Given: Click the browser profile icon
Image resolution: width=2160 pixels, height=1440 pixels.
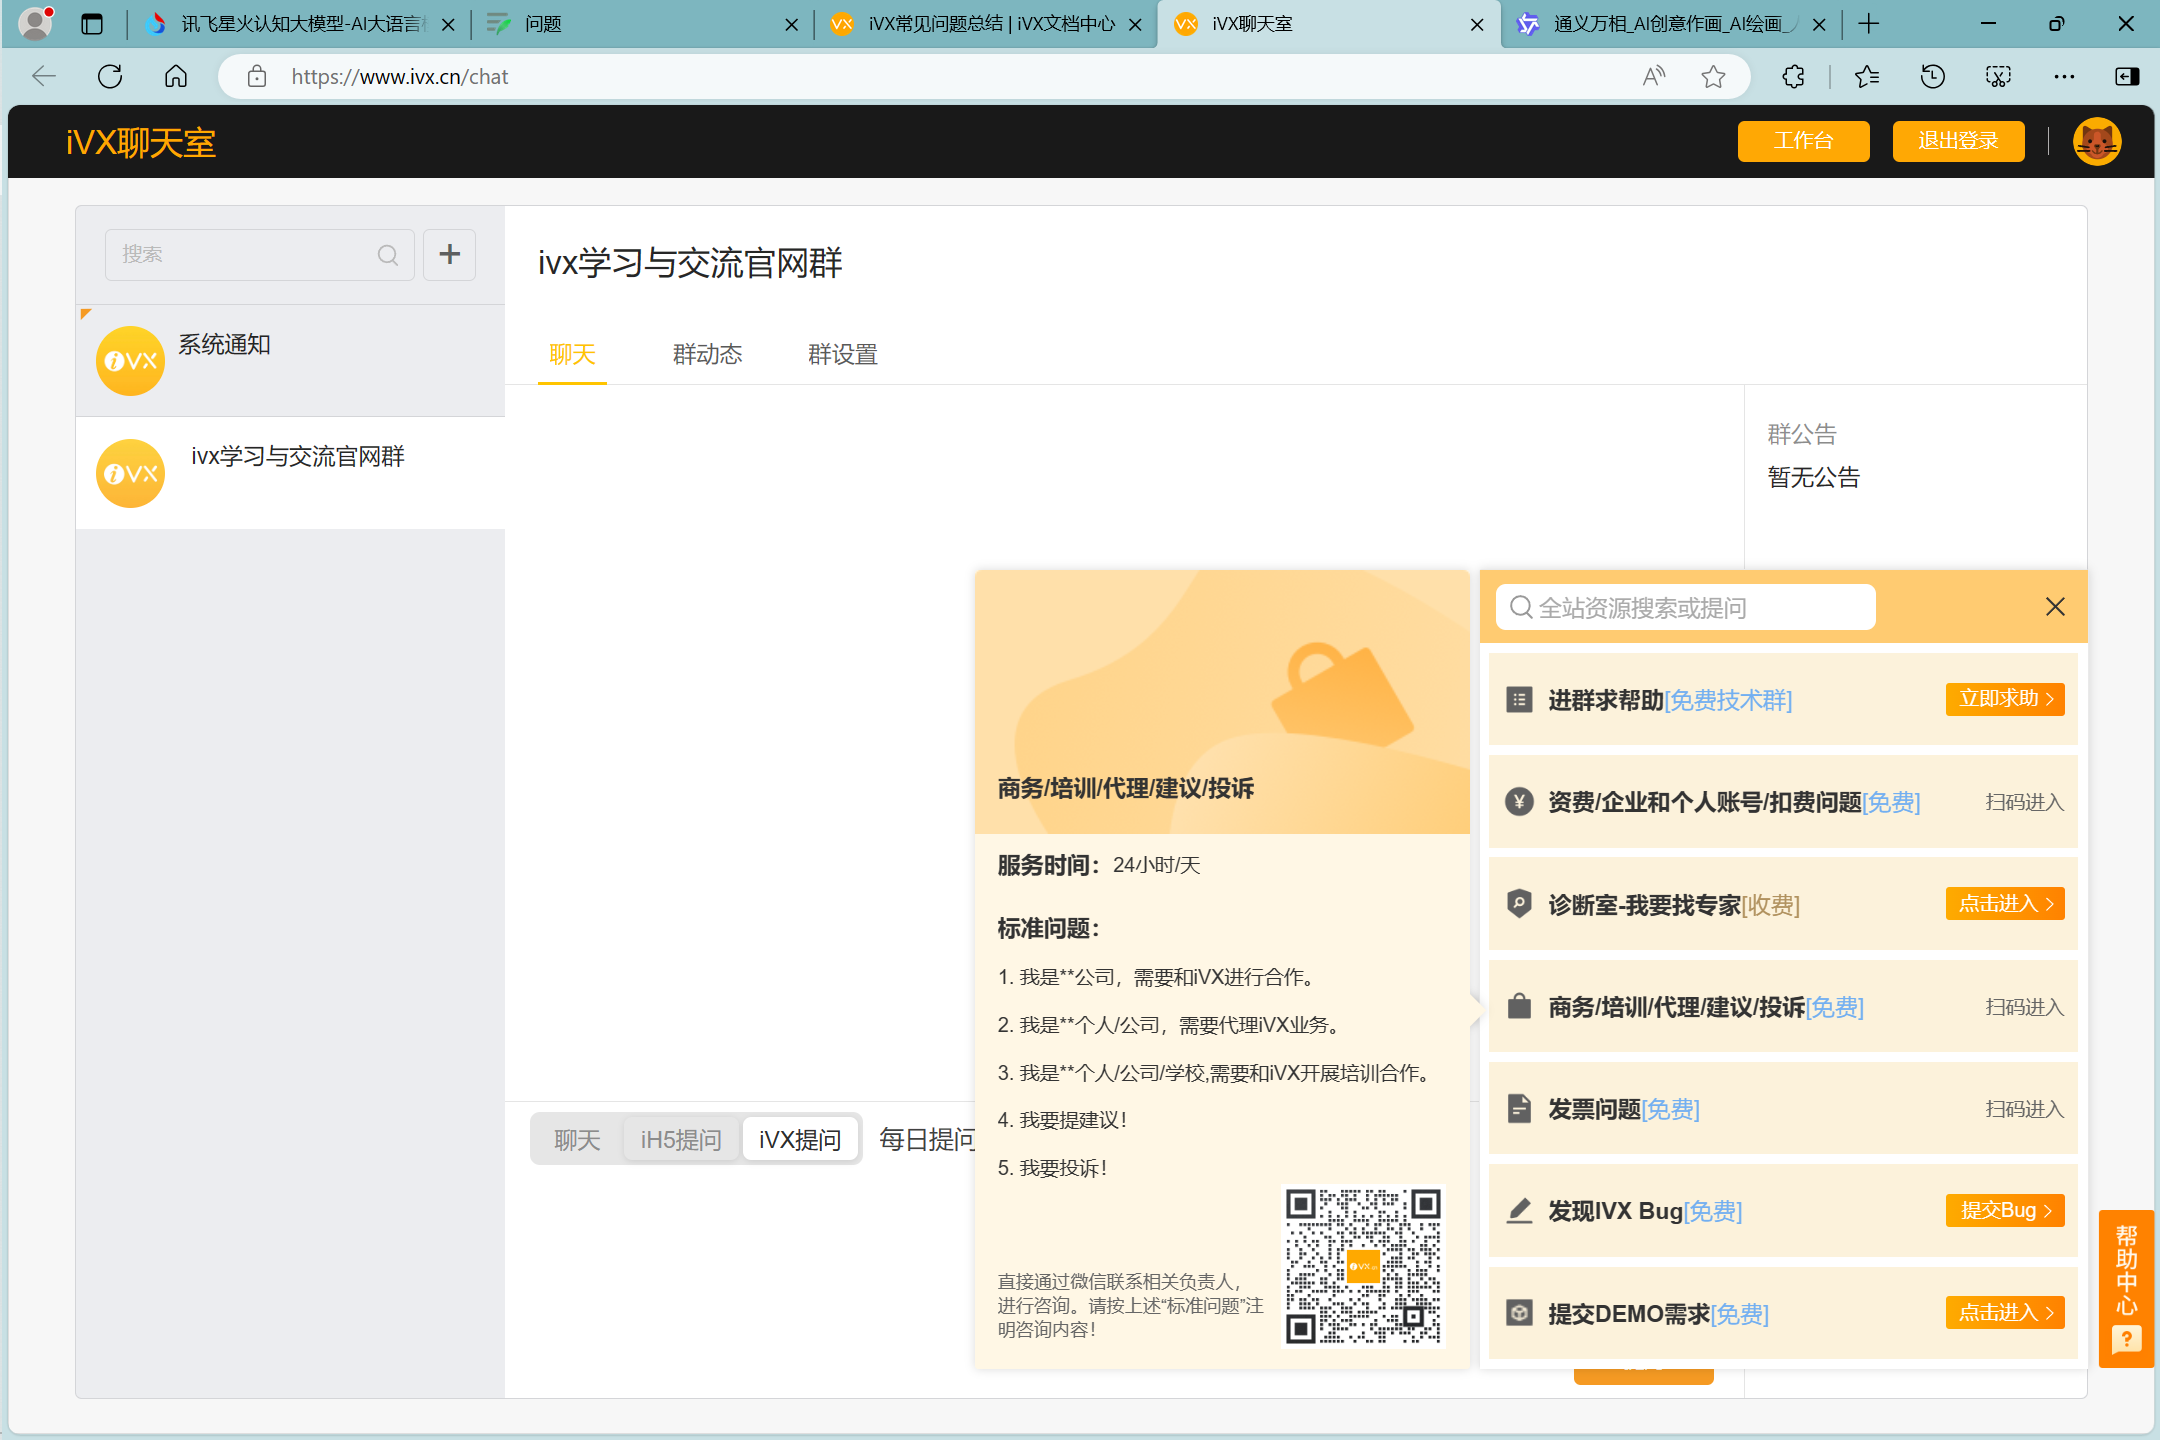Looking at the screenshot, I should [35, 23].
